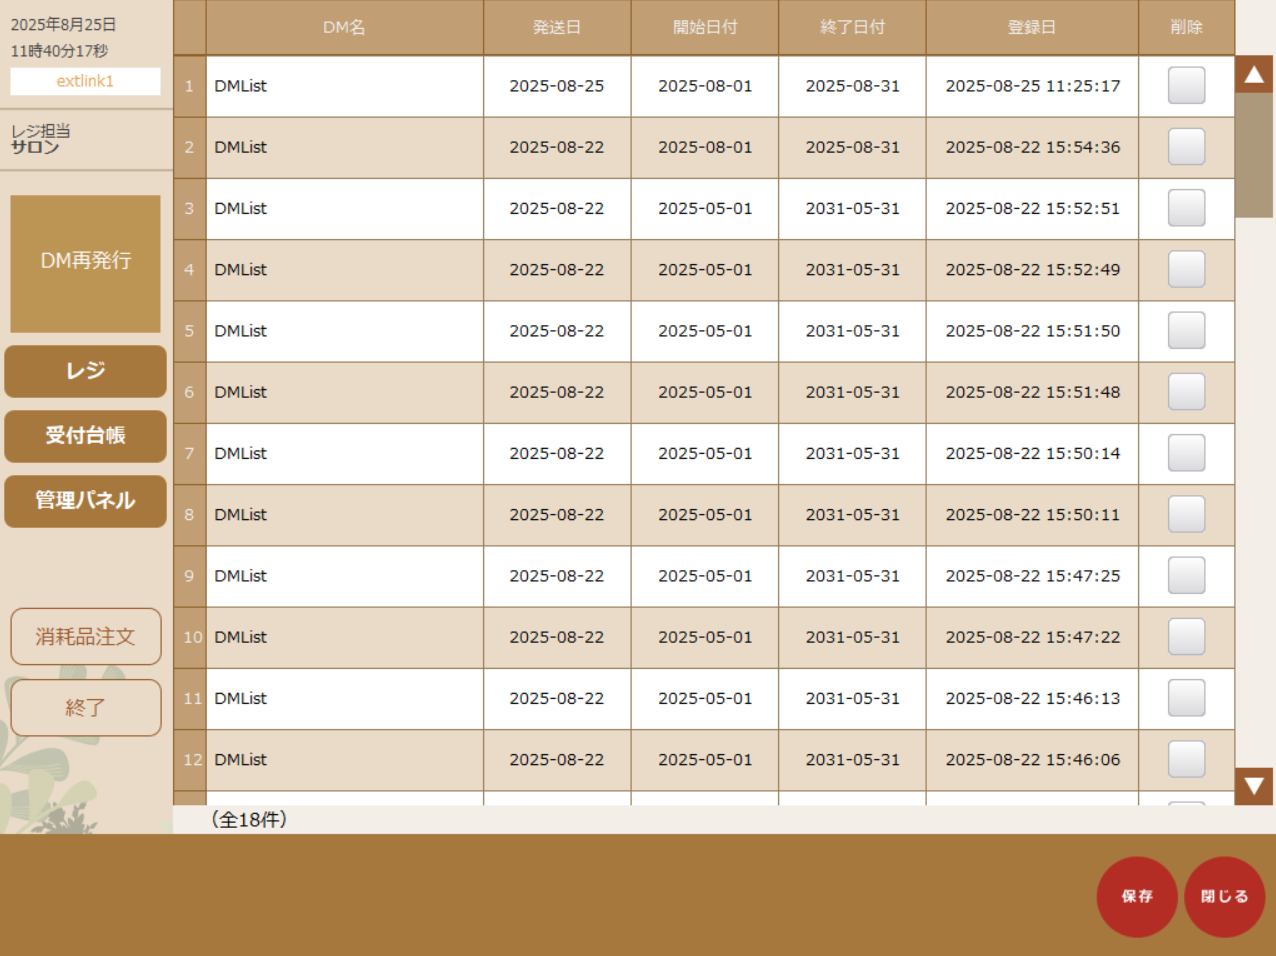Toggle the delete checkbox on row 5
Image resolution: width=1276 pixels, height=956 pixels.
coord(1186,331)
